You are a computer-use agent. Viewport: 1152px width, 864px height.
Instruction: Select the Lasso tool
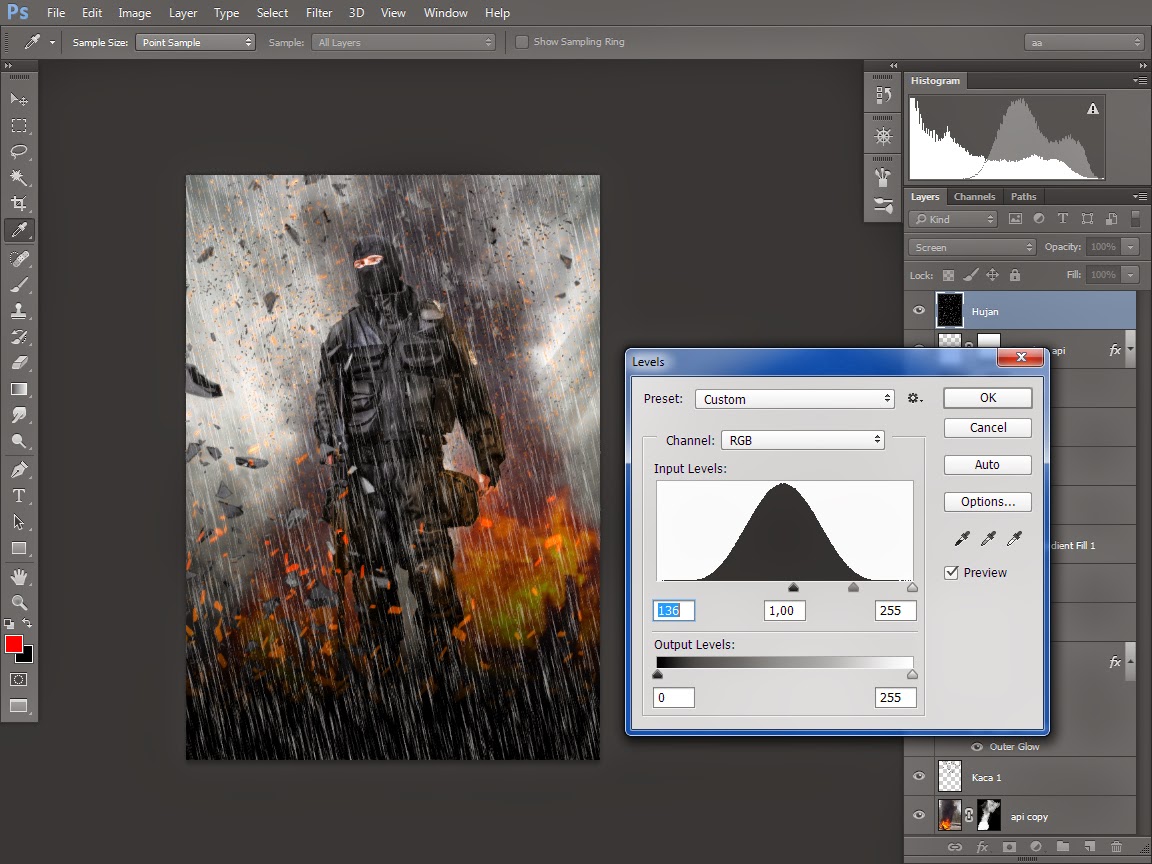click(x=19, y=152)
